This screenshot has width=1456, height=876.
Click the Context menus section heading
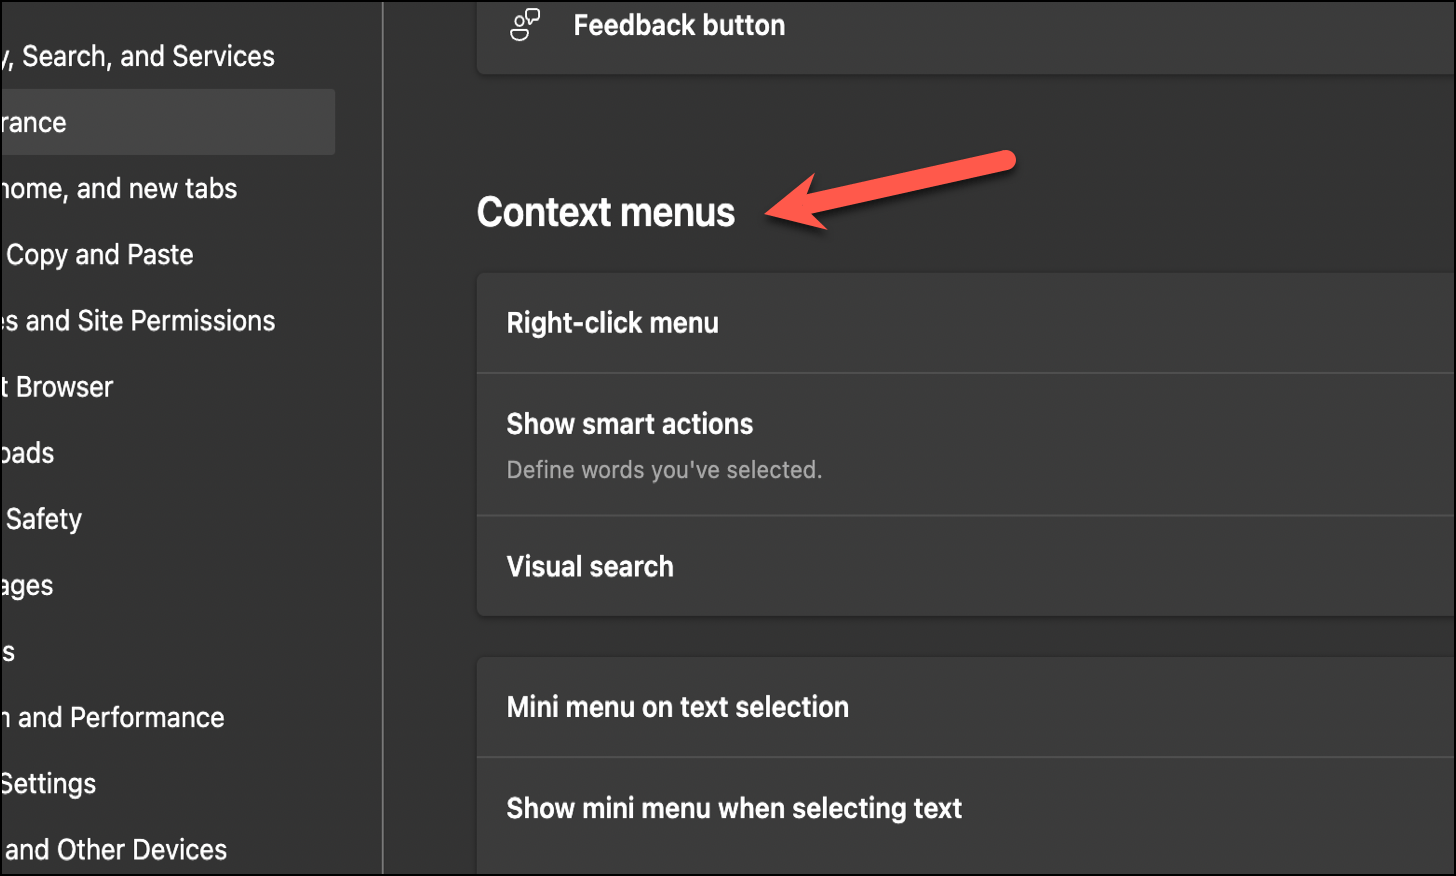[x=605, y=211]
